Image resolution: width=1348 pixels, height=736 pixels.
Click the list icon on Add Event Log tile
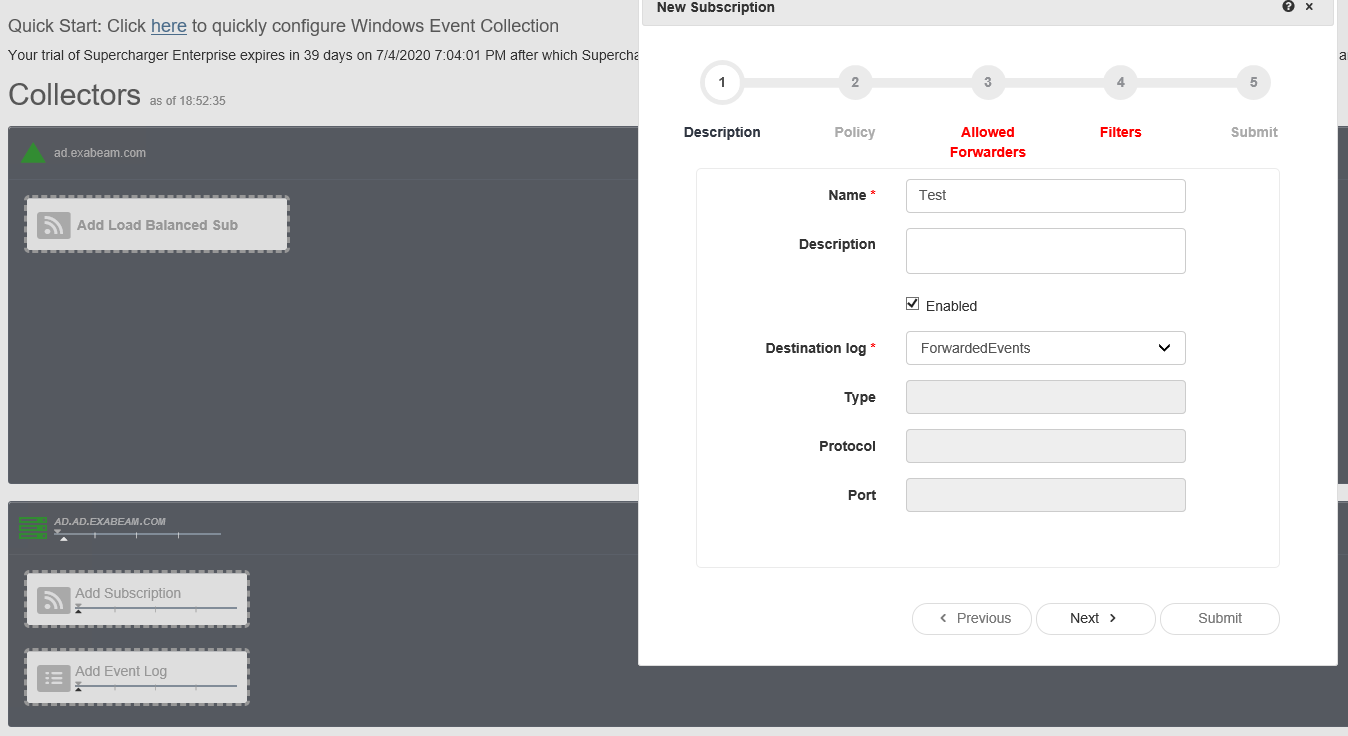(54, 678)
